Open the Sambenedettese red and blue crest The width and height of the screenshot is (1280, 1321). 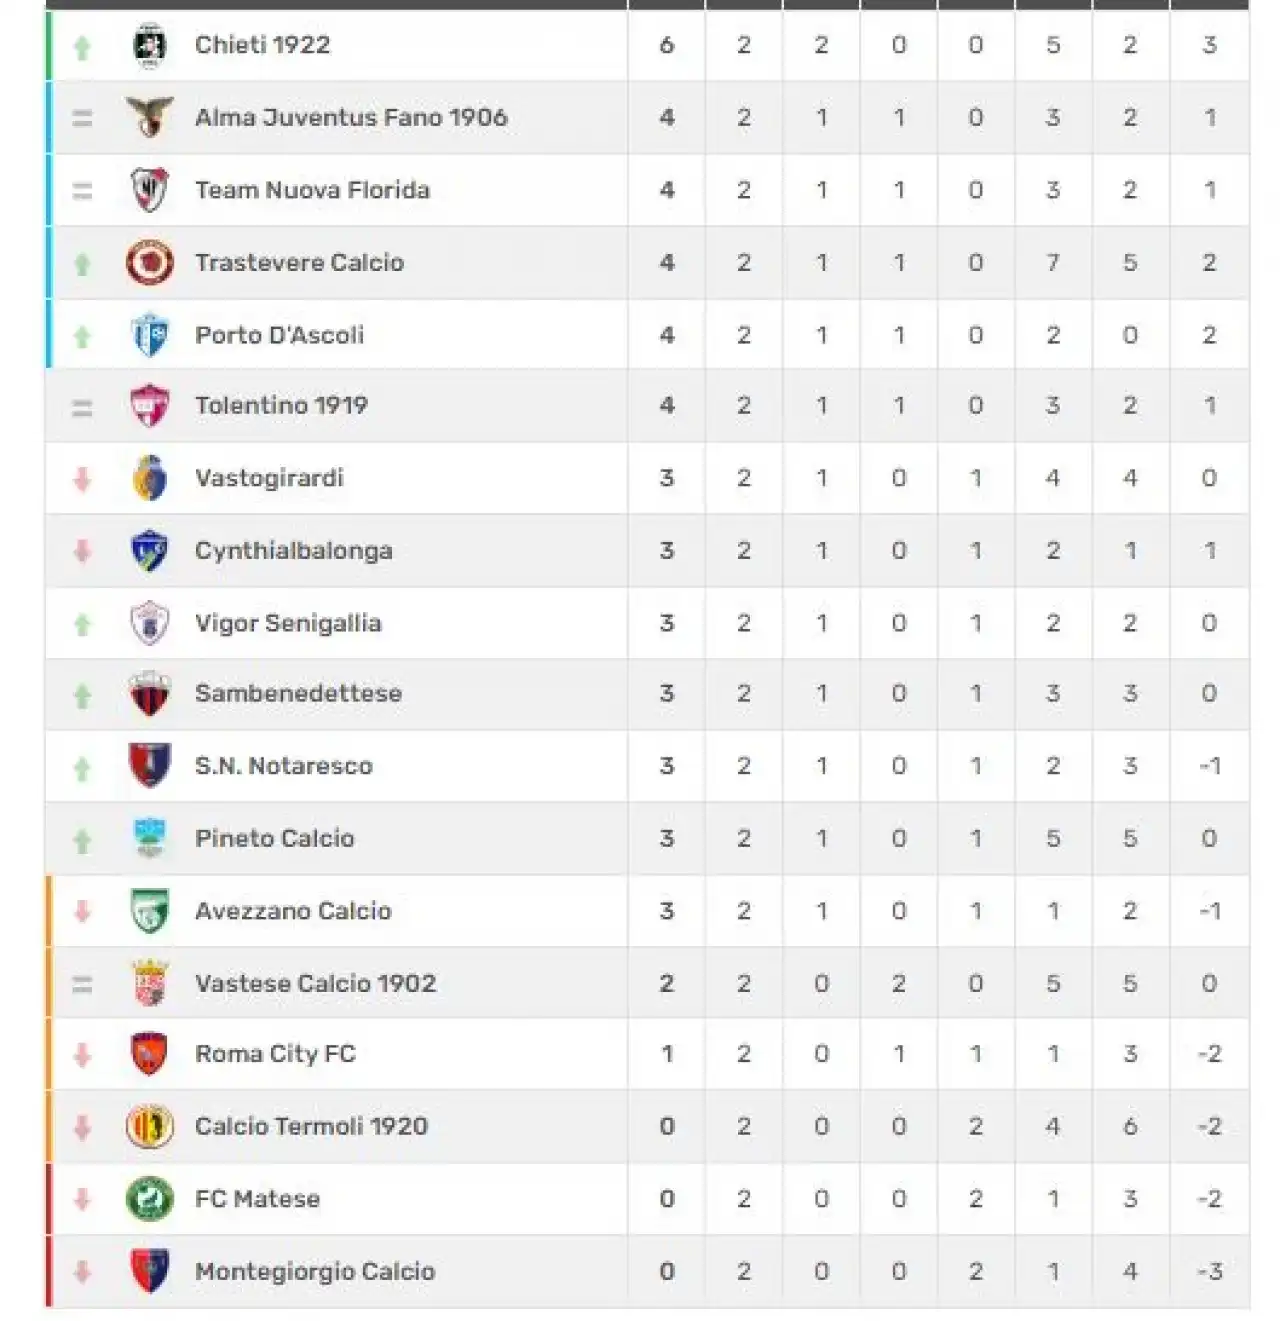click(150, 694)
